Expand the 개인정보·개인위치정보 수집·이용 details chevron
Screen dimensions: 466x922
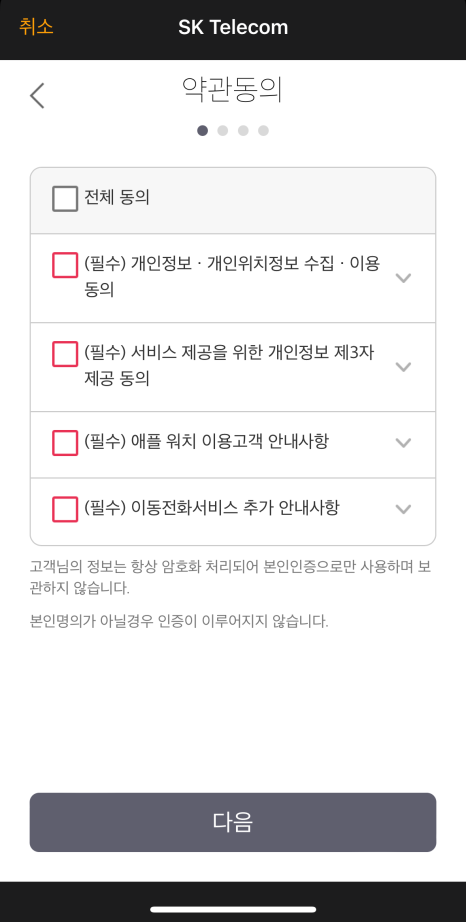[x=403, y=278]
